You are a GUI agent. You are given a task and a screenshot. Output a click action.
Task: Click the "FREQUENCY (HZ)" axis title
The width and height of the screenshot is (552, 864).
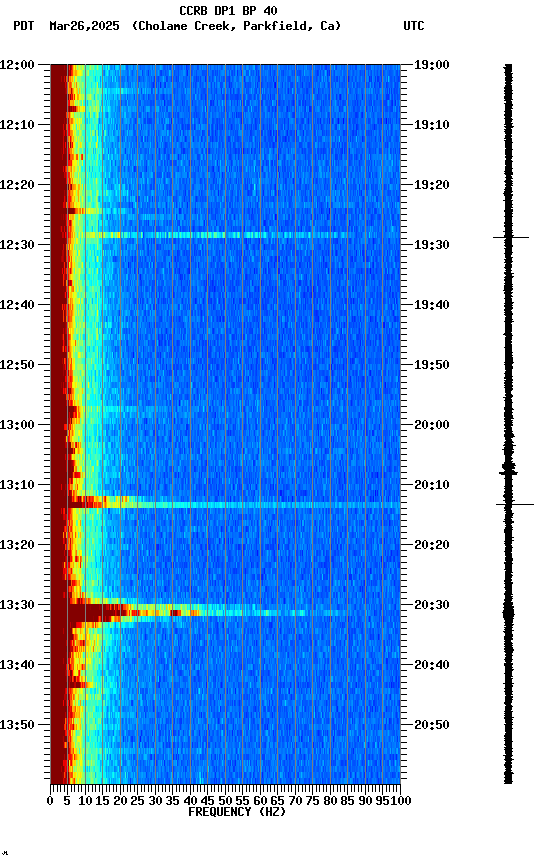[x=237, y=813]
